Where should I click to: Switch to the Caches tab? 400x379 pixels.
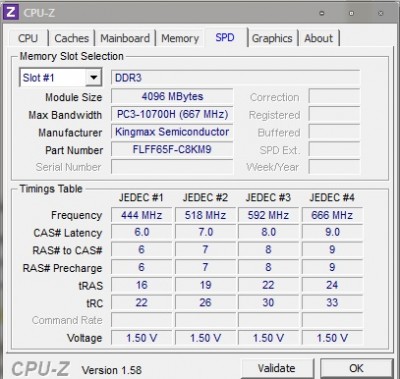tap(71, 38)
